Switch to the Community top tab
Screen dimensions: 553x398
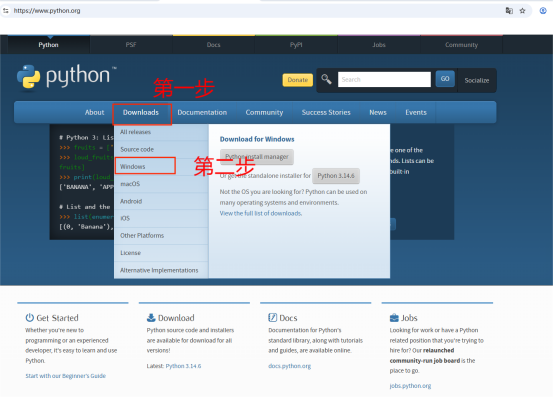pyautogui.click(x=461, y=45)
